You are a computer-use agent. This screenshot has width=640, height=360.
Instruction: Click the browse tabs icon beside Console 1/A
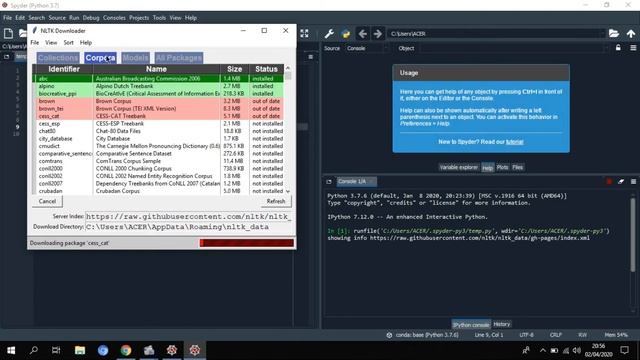329,182
